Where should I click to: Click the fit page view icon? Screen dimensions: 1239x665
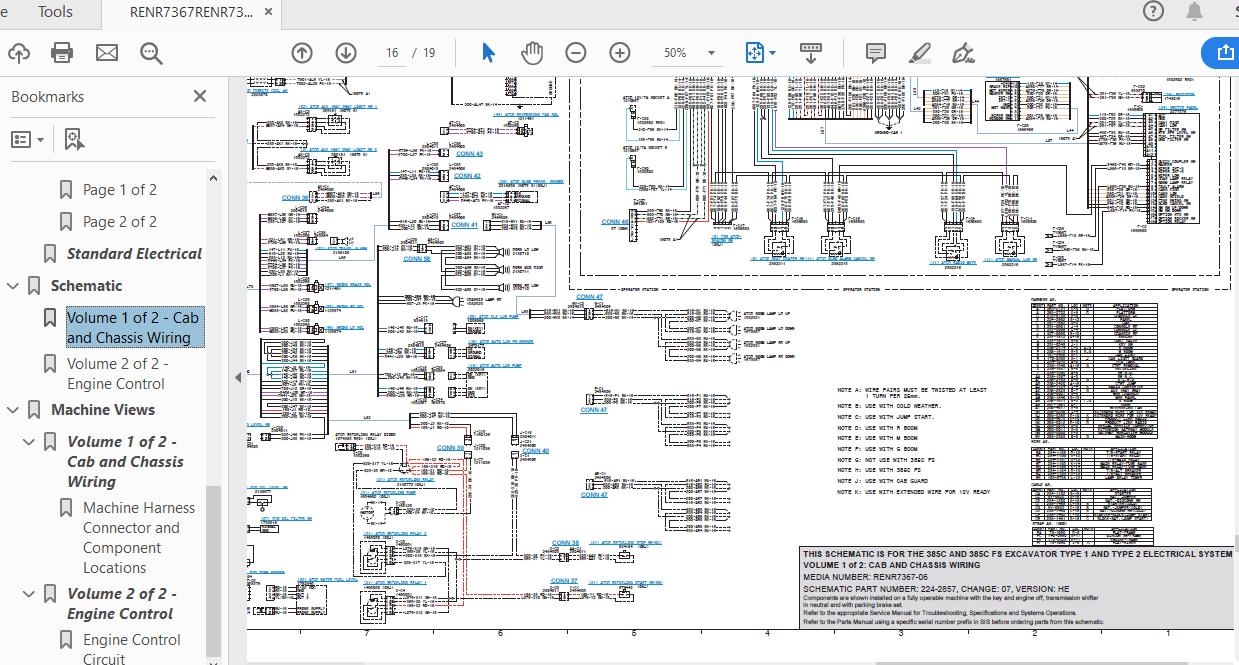[754, 53]
